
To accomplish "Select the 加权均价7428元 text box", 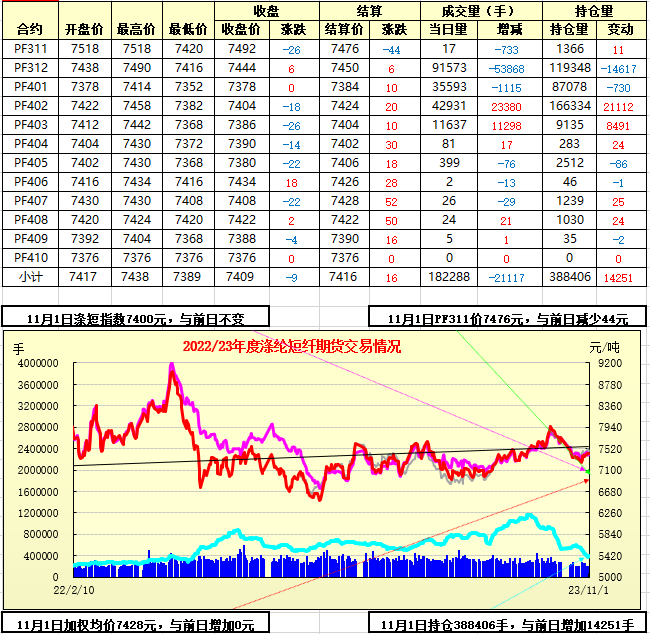I will point(136,624).
